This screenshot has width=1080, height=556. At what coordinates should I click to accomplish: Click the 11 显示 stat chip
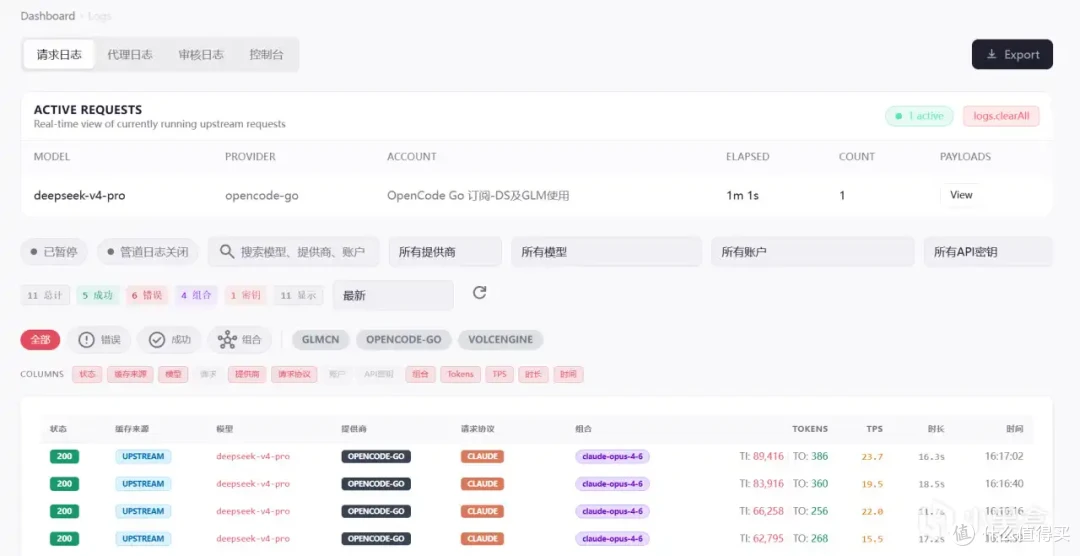click(x=298, y=296)
